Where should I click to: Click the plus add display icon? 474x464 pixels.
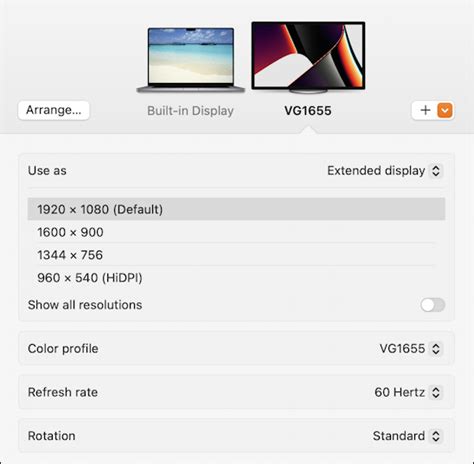point(425,110)
